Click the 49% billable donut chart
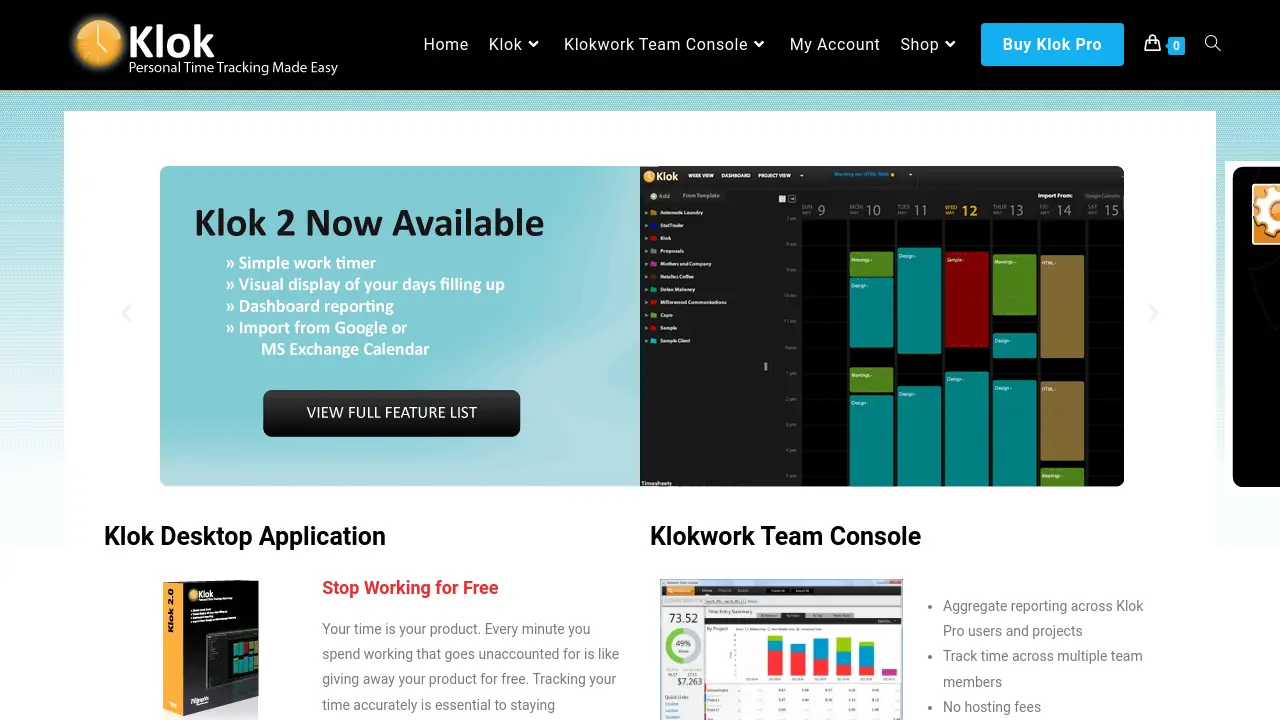1280x720 pixels. tap(683, 644)
